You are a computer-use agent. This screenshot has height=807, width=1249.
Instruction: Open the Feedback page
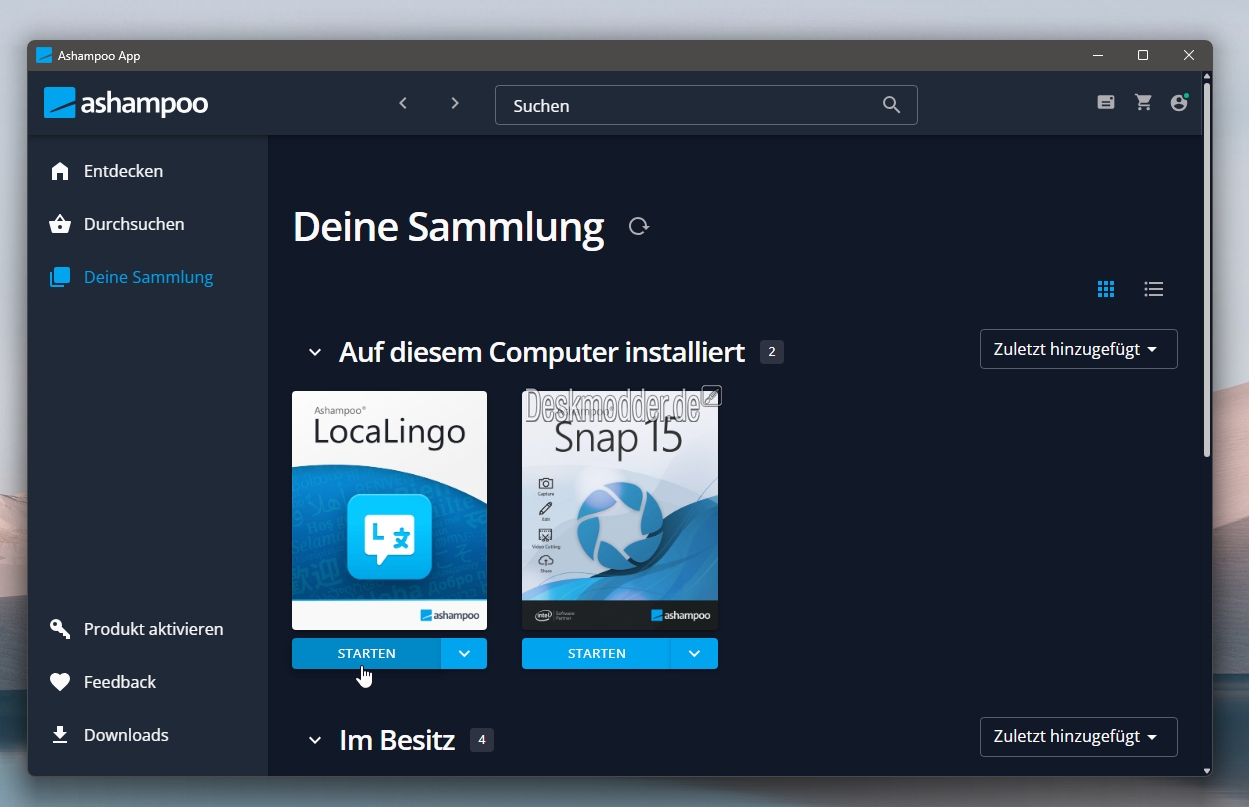click(103, 682)
